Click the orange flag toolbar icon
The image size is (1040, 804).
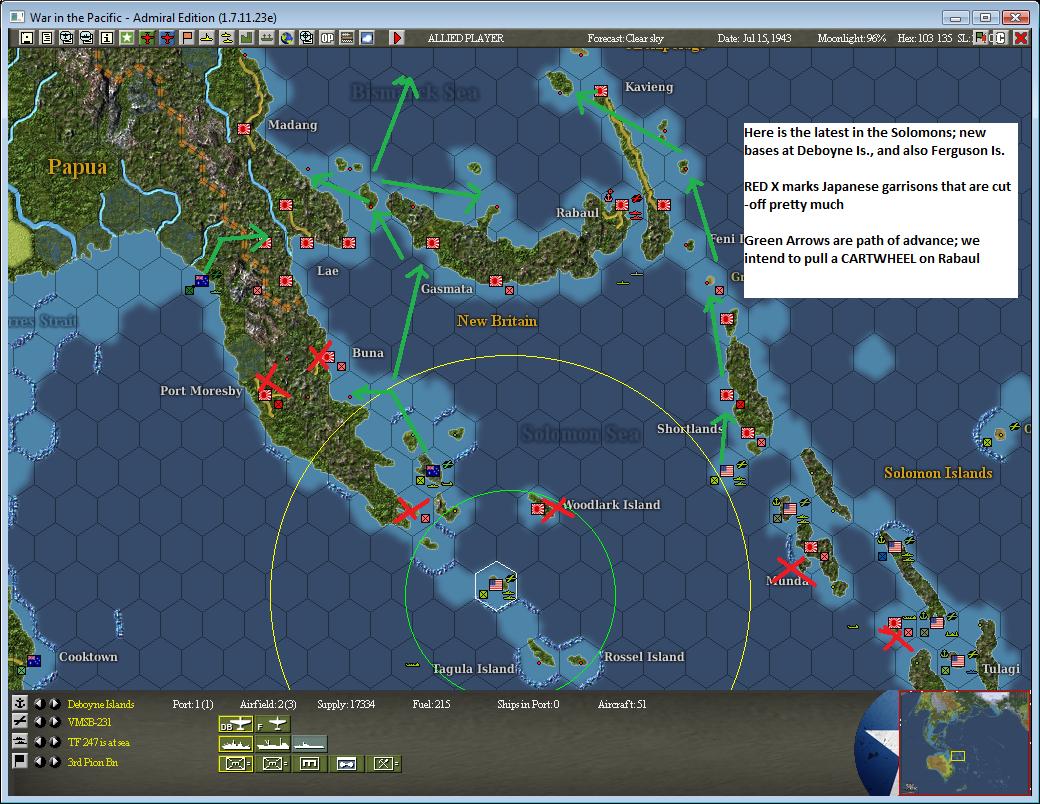(x=187, y=38)
